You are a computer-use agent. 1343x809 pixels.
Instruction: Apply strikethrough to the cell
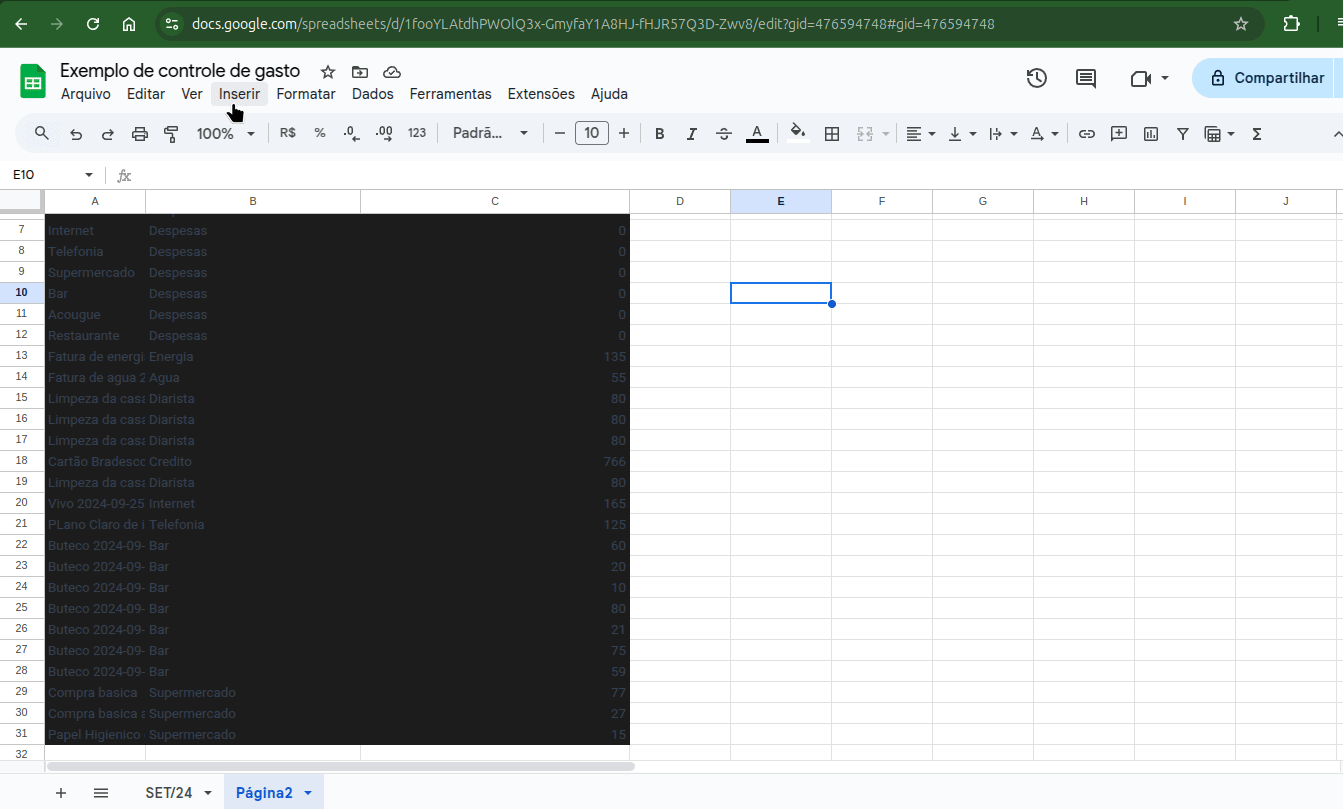(x=724, y=133)
